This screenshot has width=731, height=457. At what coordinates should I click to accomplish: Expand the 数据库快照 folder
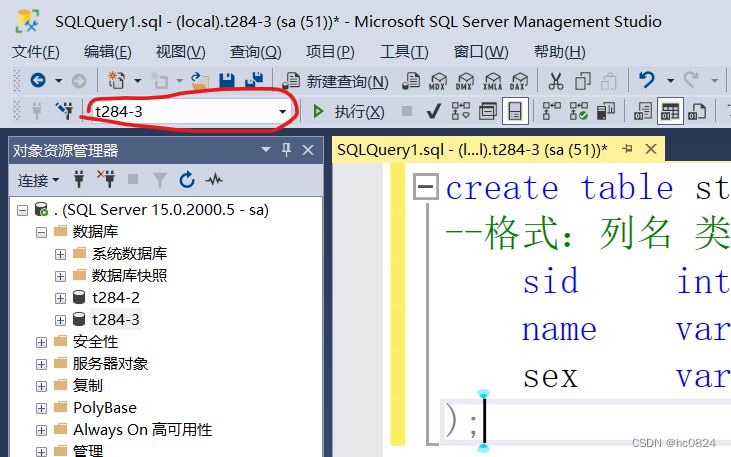tap(60, 276)
